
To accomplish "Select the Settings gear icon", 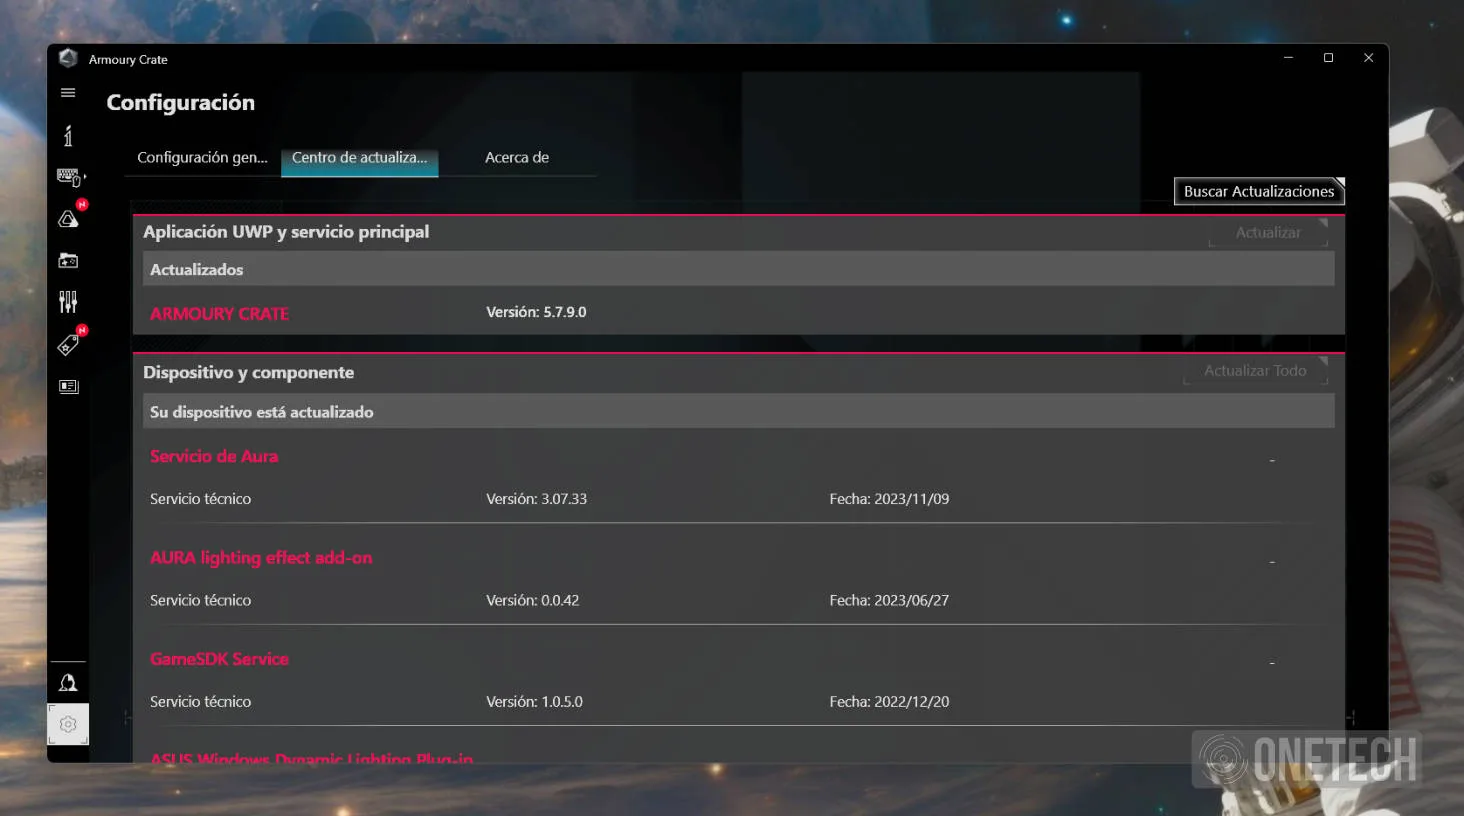I will pyautogui.click(x=68, y=724).
